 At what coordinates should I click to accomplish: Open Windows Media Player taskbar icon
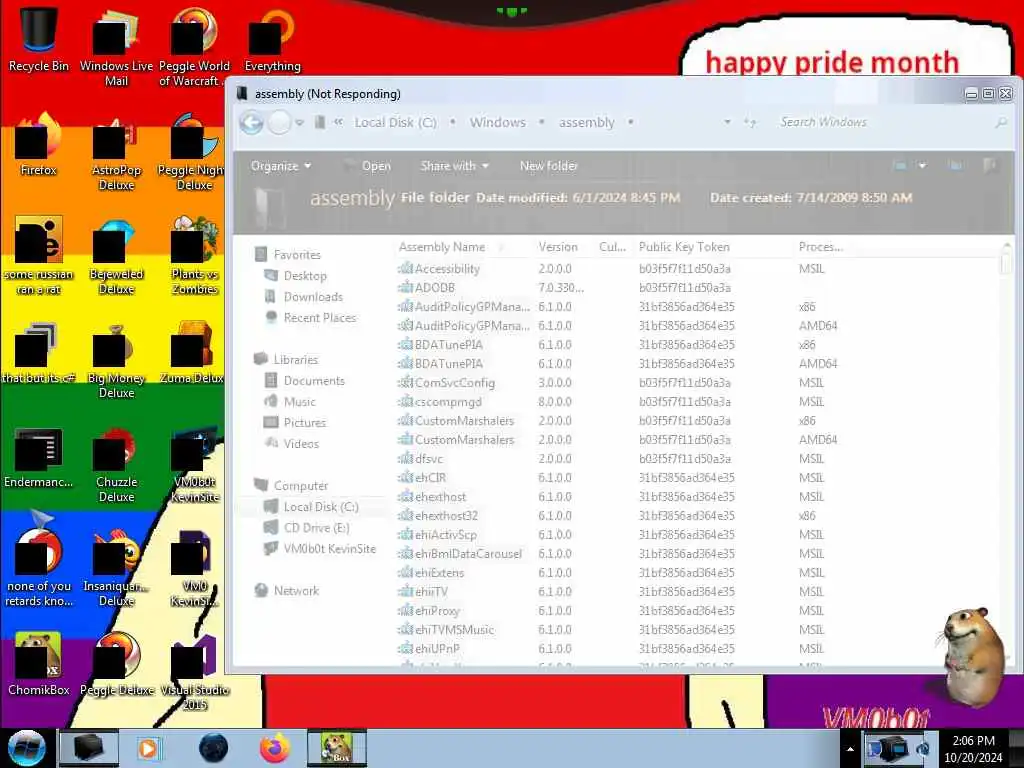pyautogui.click(x=148, y=748)
